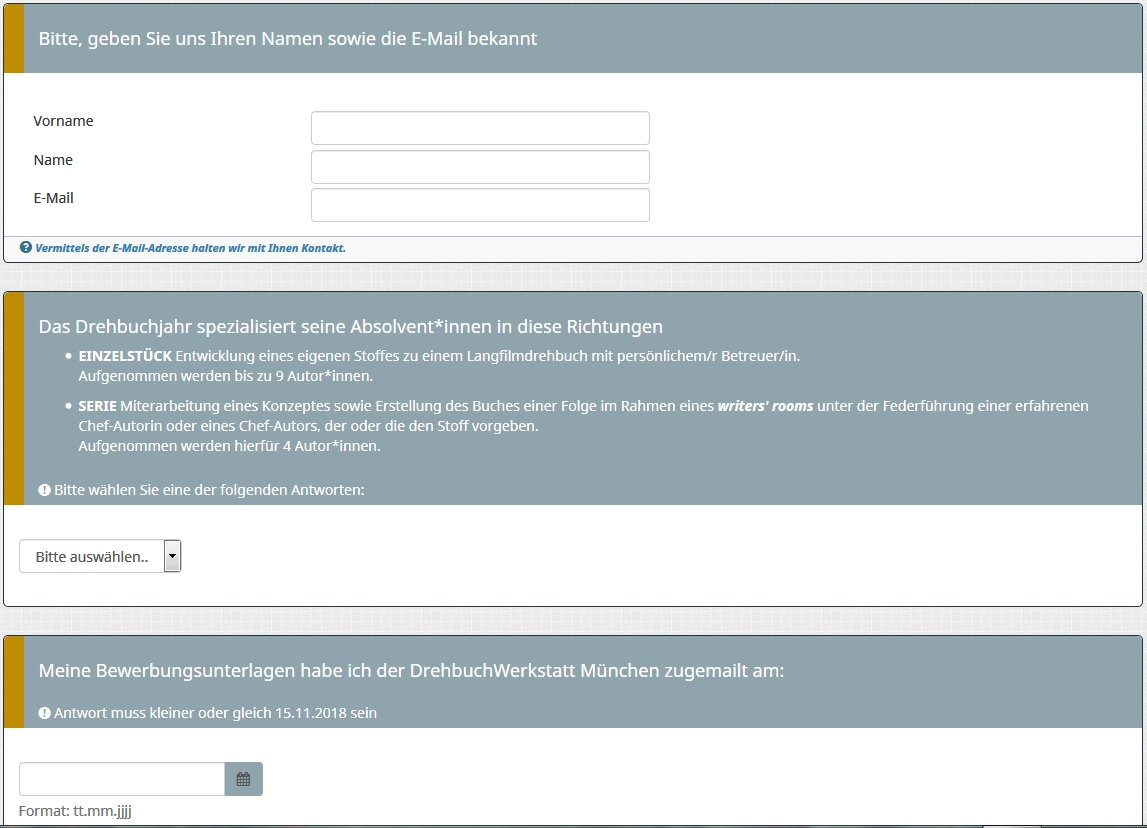The image size is (1147, 828).
Task: Click the bold 'EINZELSTÜCK' text
Action: 125,355
